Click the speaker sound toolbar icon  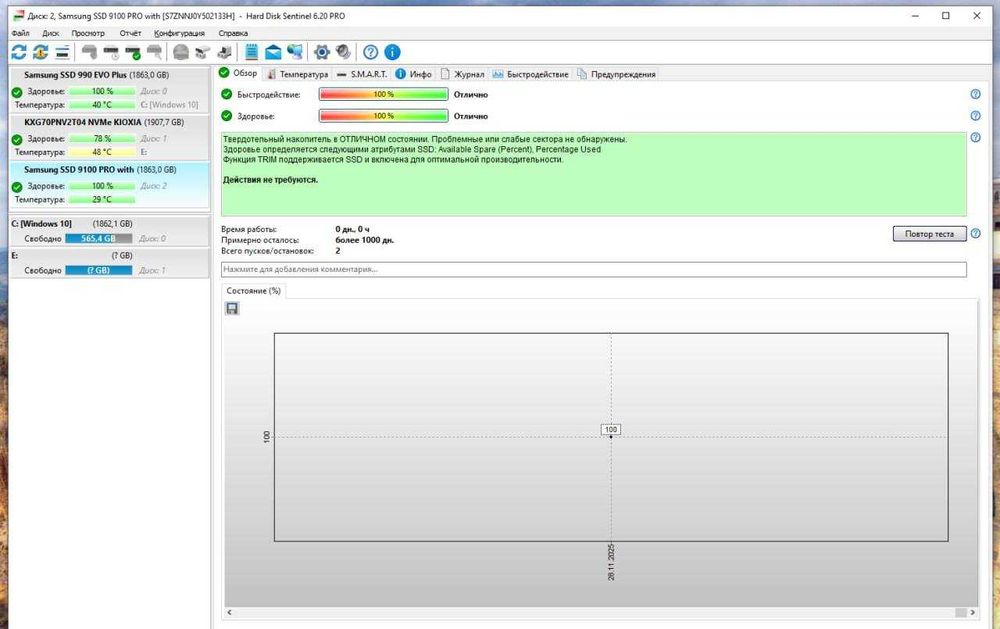point(344,52)
